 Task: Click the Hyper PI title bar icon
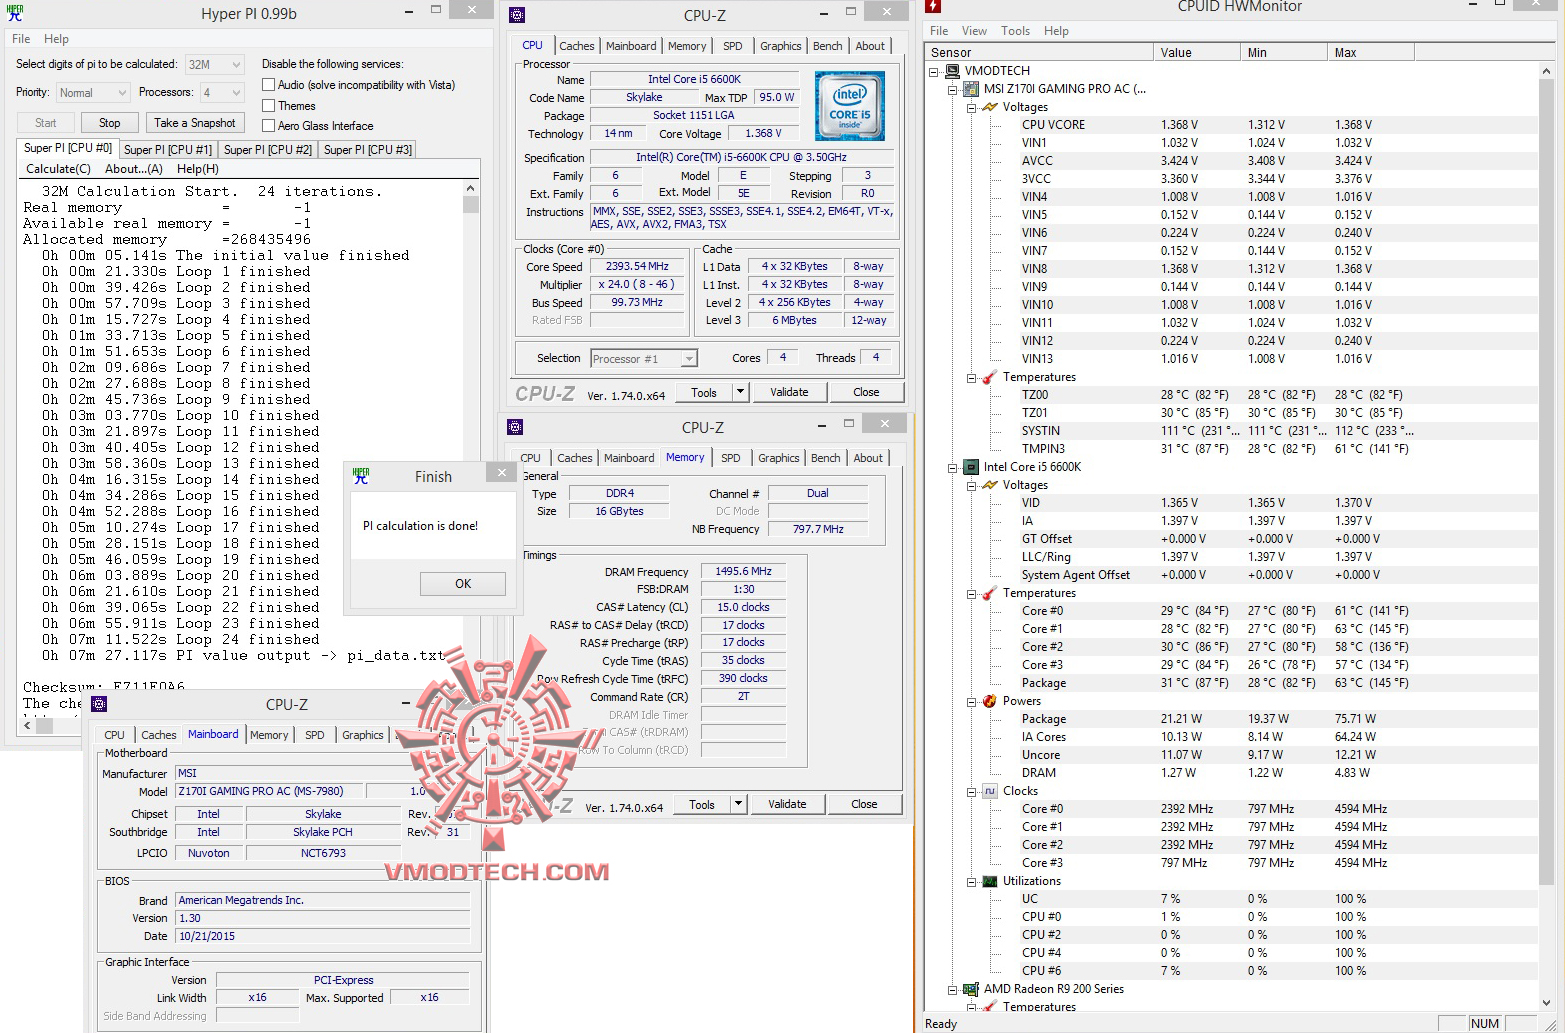pyautogui.click(x=15, y=14)
